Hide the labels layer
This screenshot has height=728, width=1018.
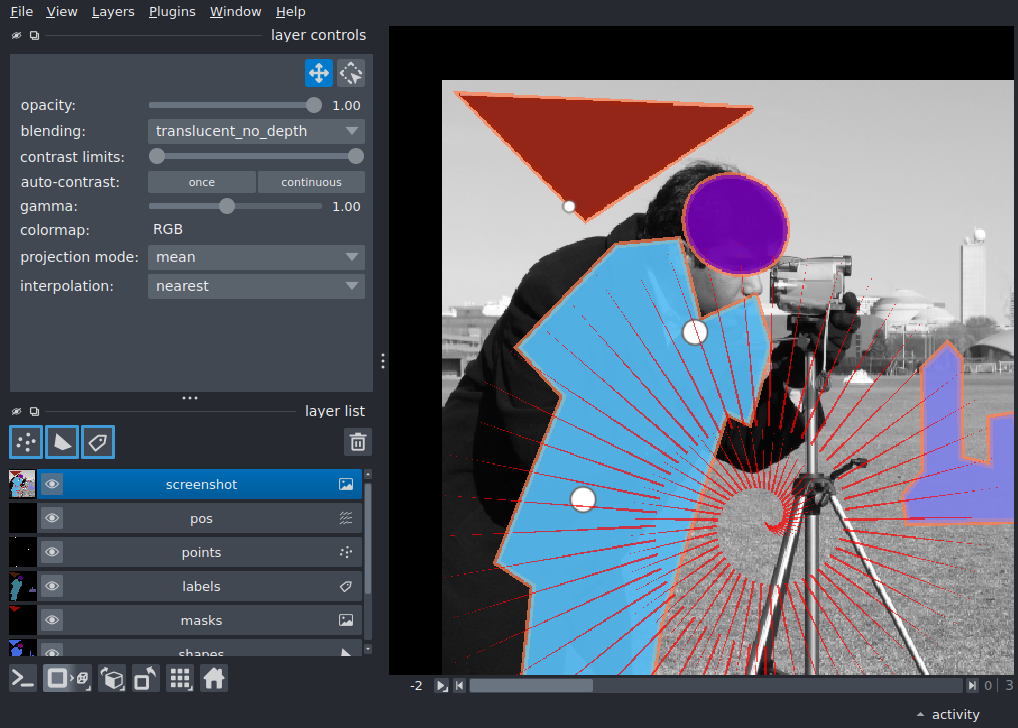click(x=52, y=586)
